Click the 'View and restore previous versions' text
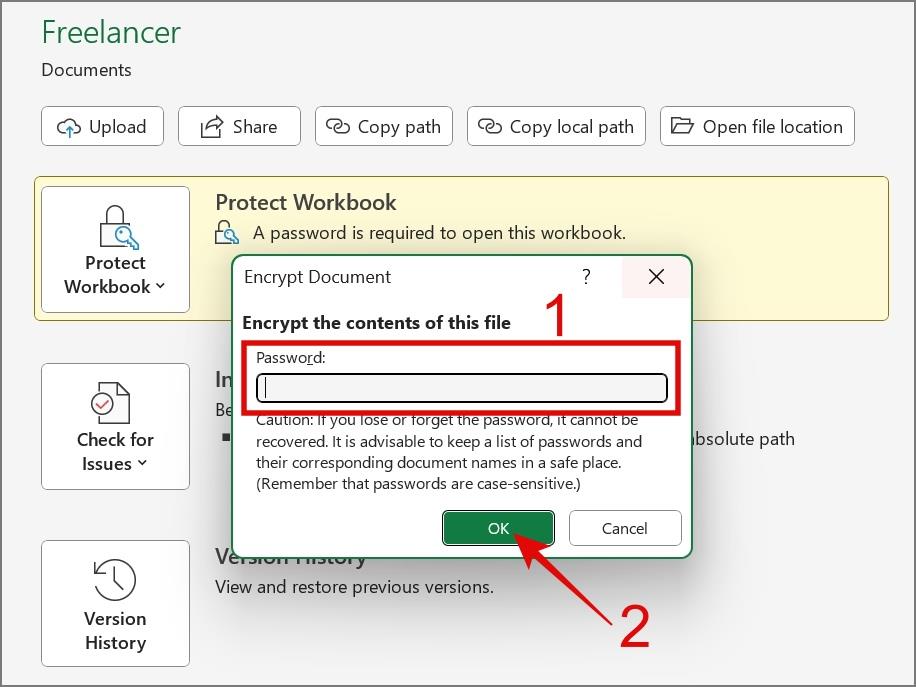This screenshot has height=687, width=916. point(354,587)
